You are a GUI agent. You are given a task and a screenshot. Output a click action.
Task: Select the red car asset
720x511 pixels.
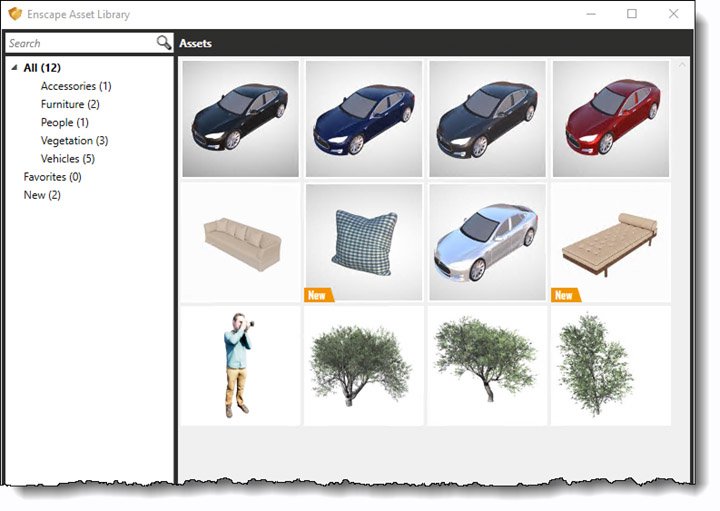pyautogui.click(x=610, y=118)
